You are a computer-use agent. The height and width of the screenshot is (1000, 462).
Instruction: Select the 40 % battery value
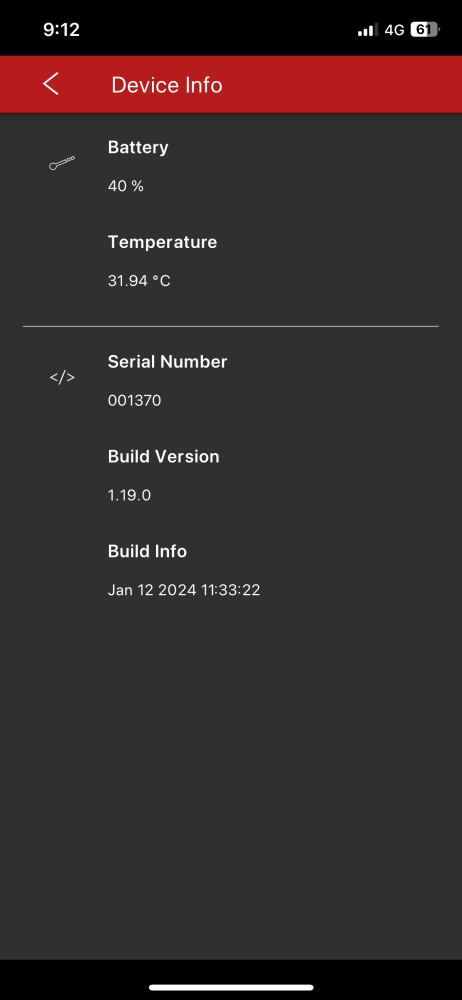126,186
